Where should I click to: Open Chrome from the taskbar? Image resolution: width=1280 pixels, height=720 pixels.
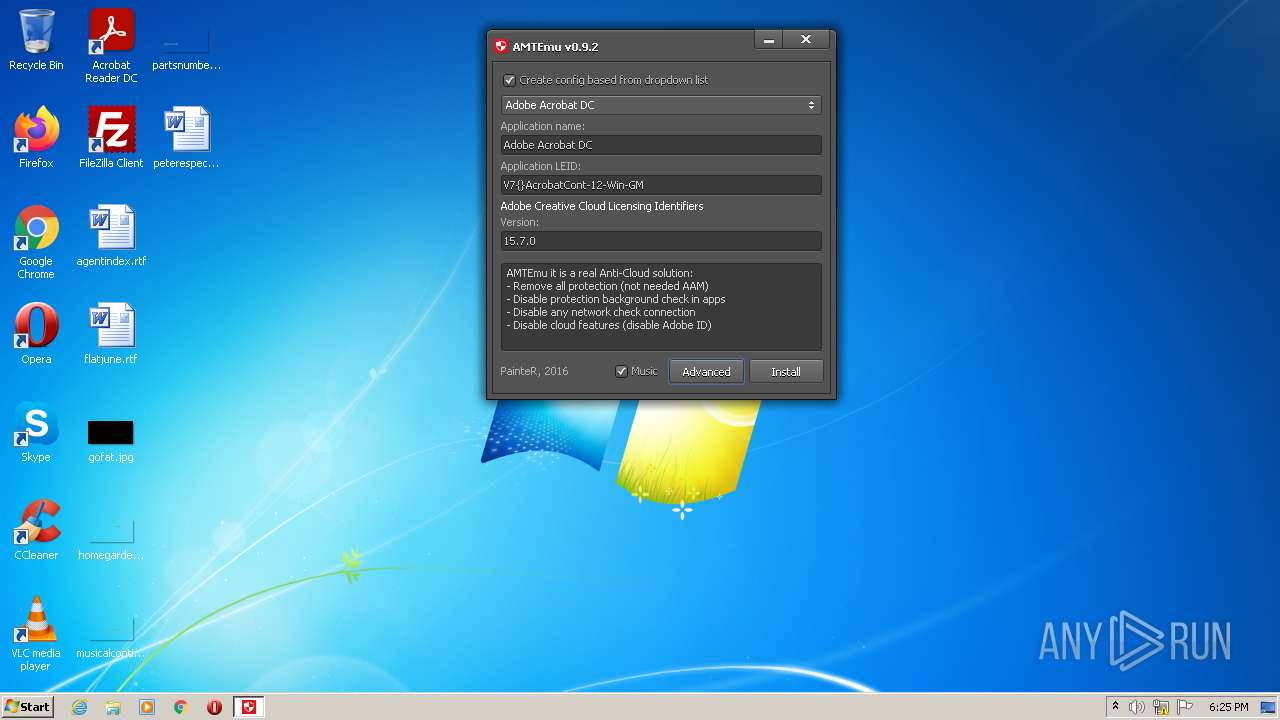(x=181, y=707)
